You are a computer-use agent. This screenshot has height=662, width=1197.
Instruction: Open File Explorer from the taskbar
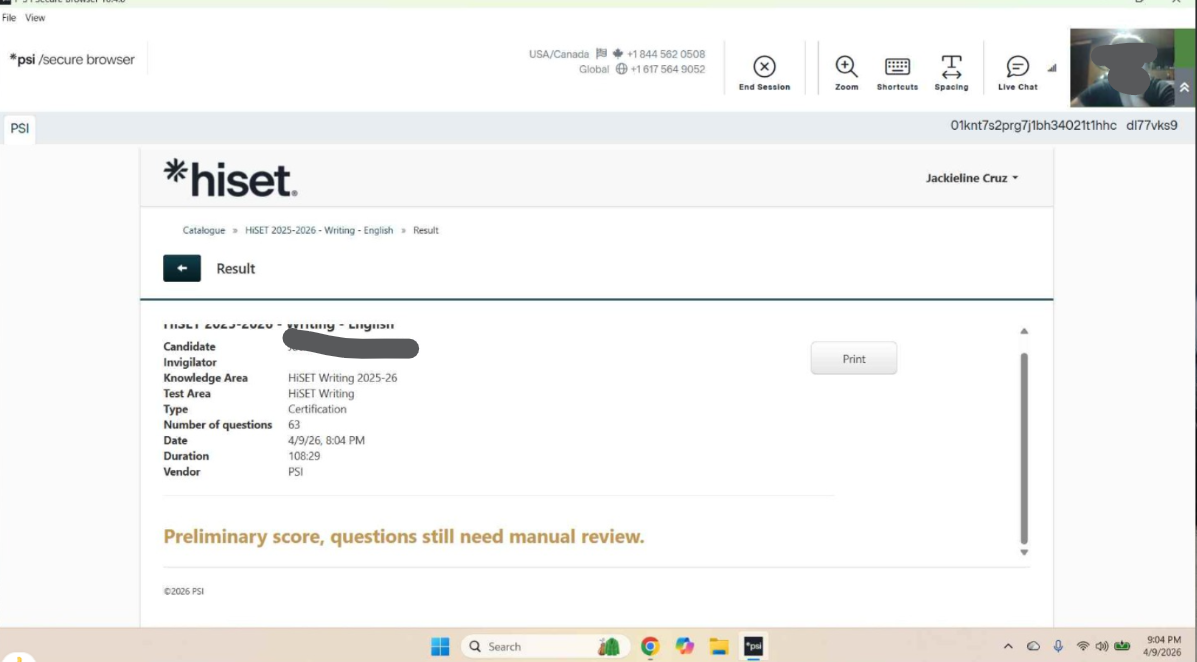tap(719, 646)
